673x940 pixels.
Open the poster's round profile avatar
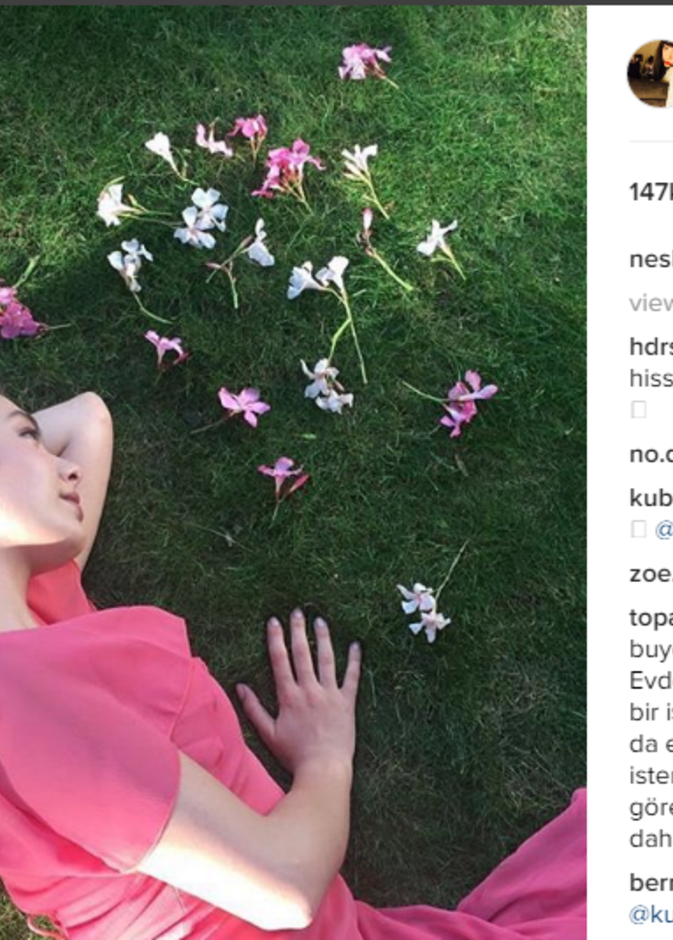pyautogui.click(x=650, y=74)
